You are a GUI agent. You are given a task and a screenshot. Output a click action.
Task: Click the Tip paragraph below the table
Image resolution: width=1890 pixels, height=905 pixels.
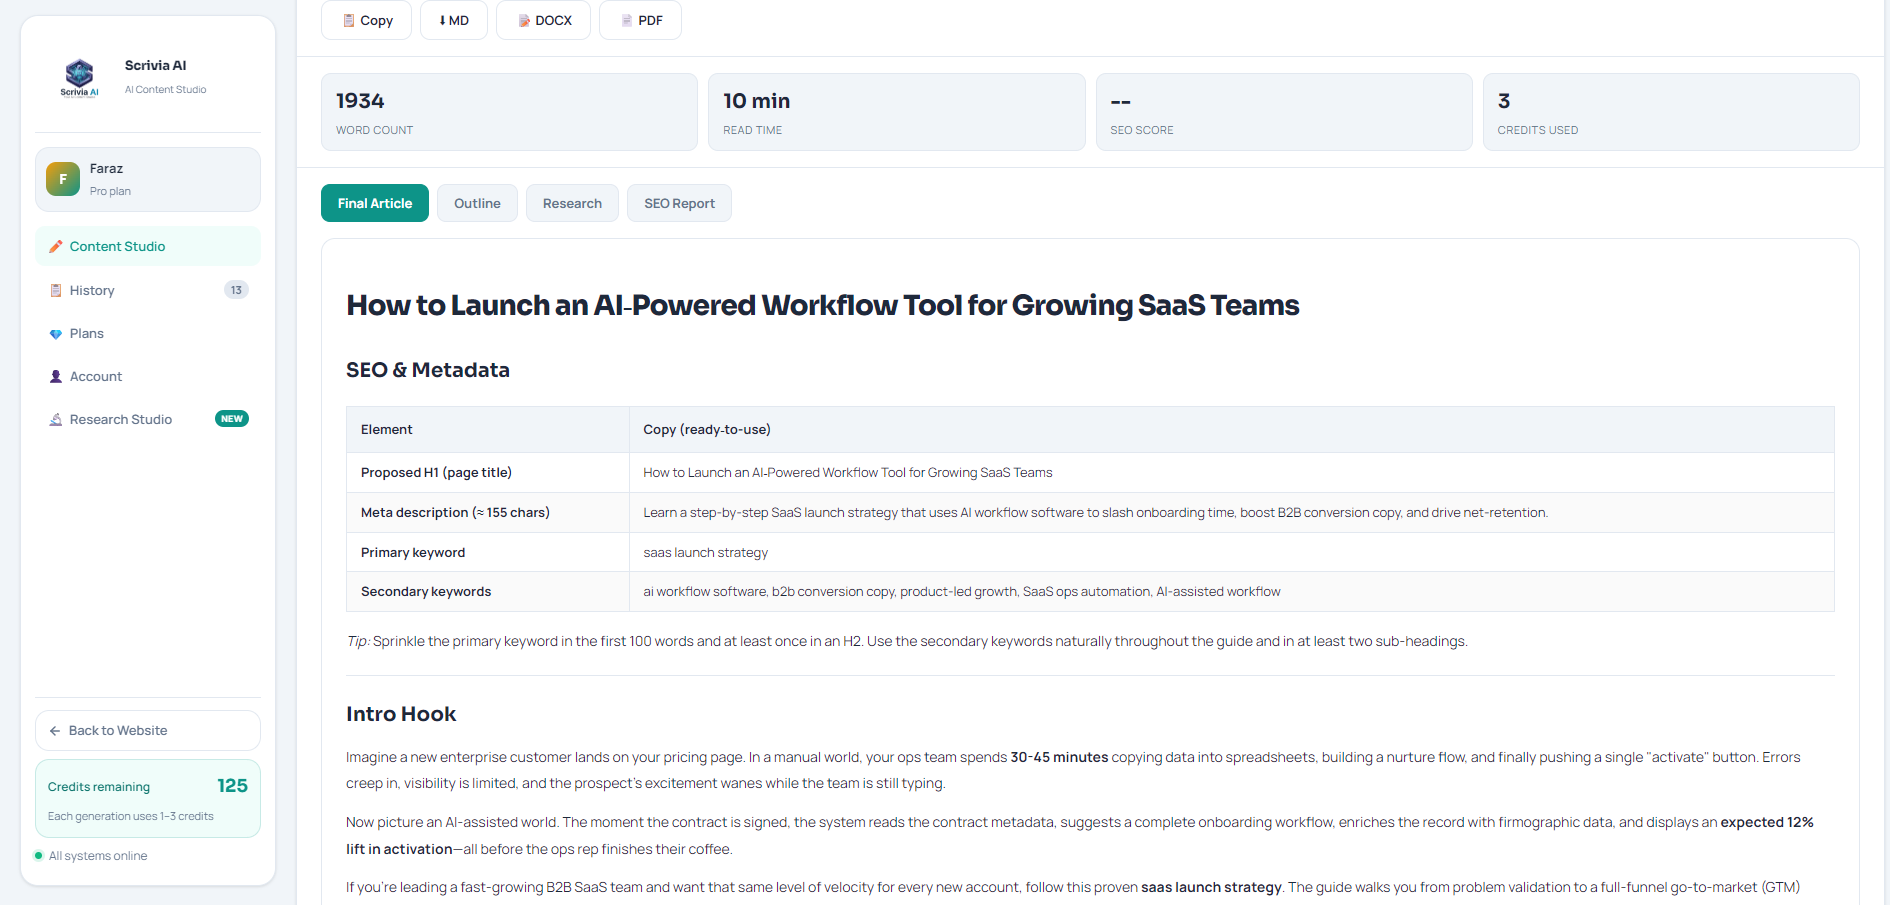[907, 641]
